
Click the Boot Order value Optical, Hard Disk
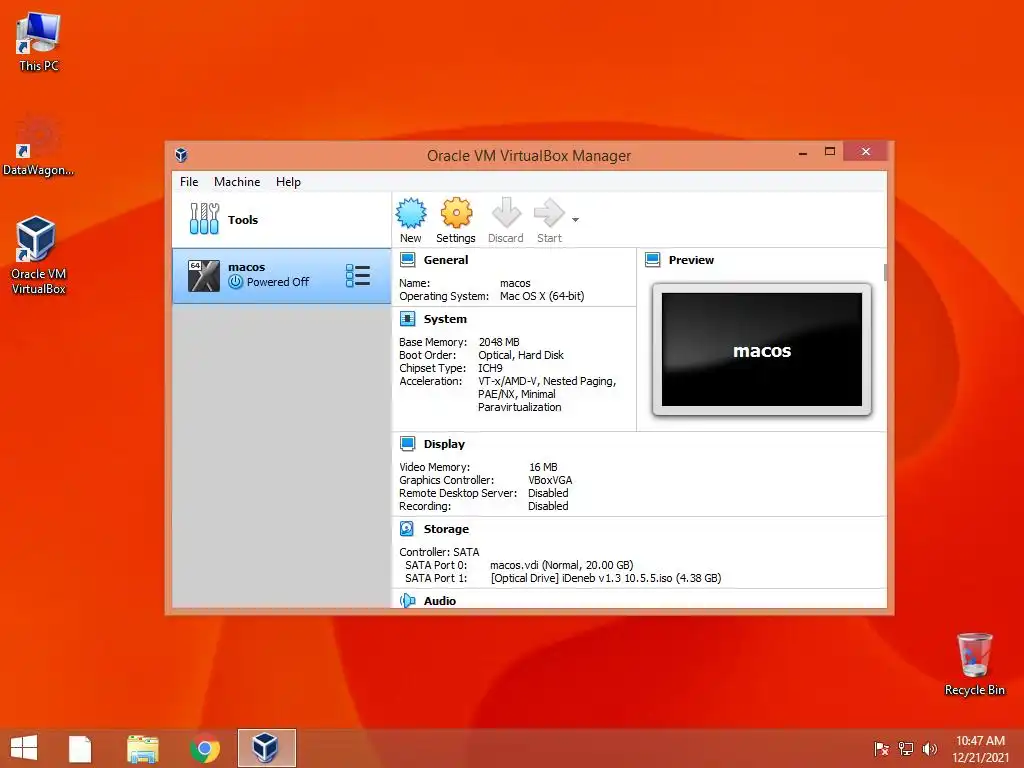[x=520, y=355]
